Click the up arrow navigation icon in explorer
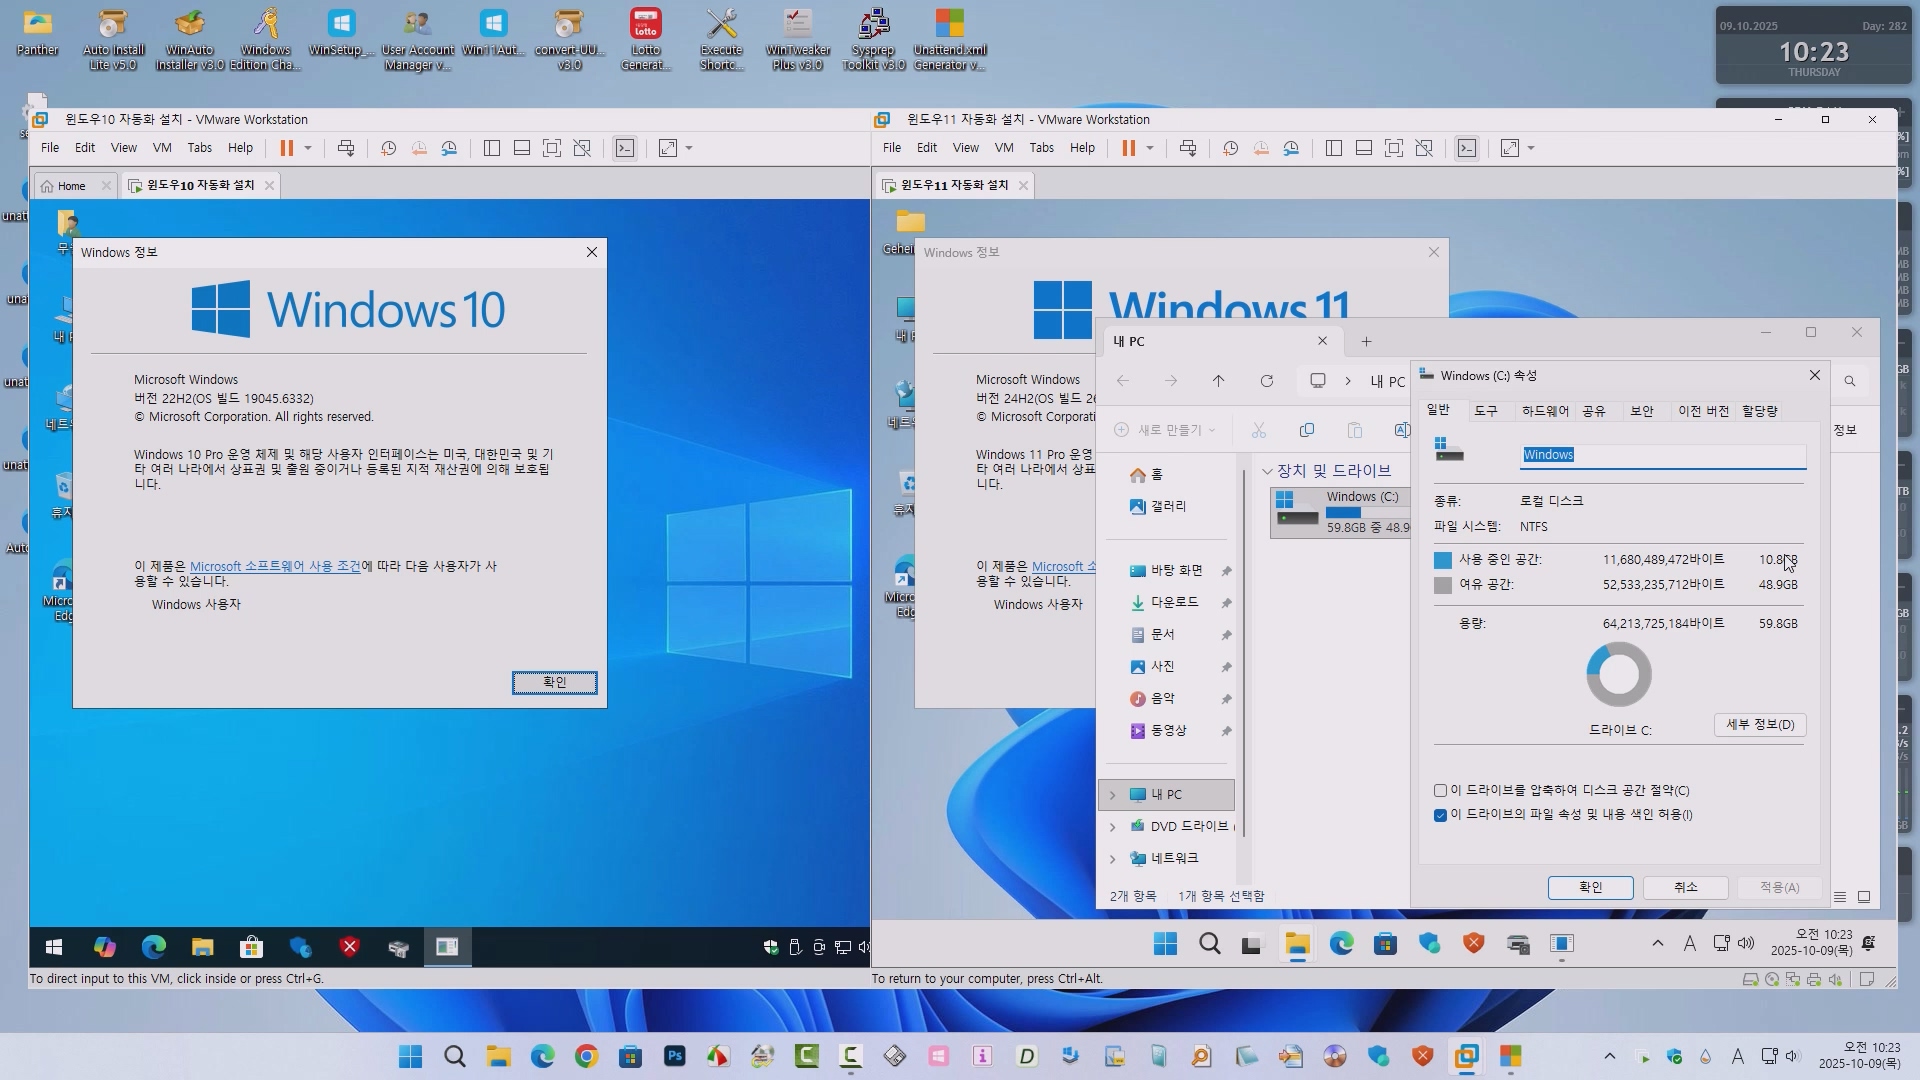 click(x=1218, y=381)
